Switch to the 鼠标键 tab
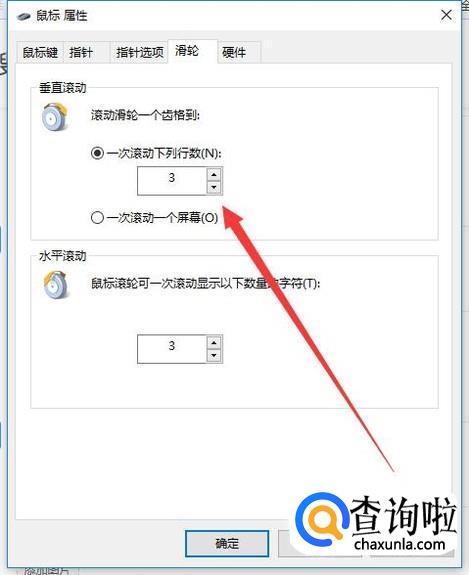 pos(40,52)
